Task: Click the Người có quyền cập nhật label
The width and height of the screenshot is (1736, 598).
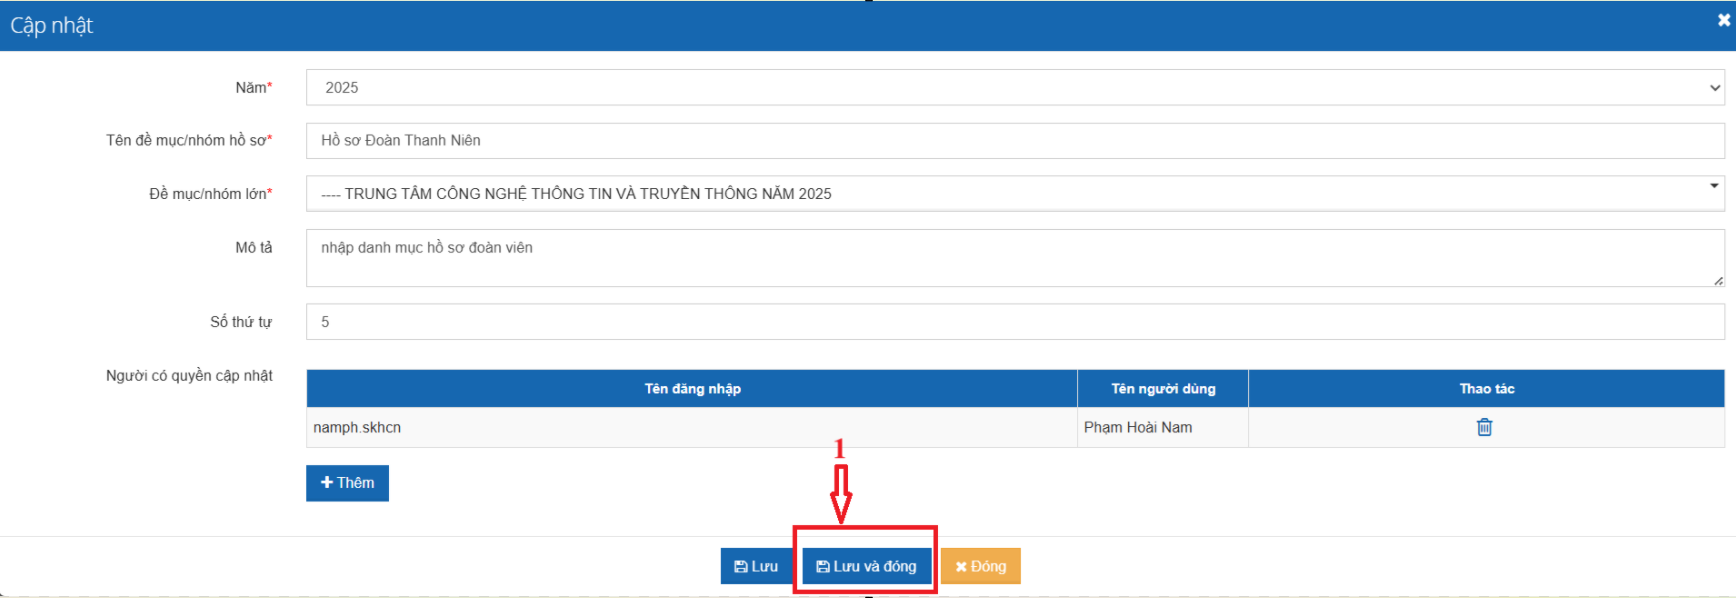Action: pos(189,376)
